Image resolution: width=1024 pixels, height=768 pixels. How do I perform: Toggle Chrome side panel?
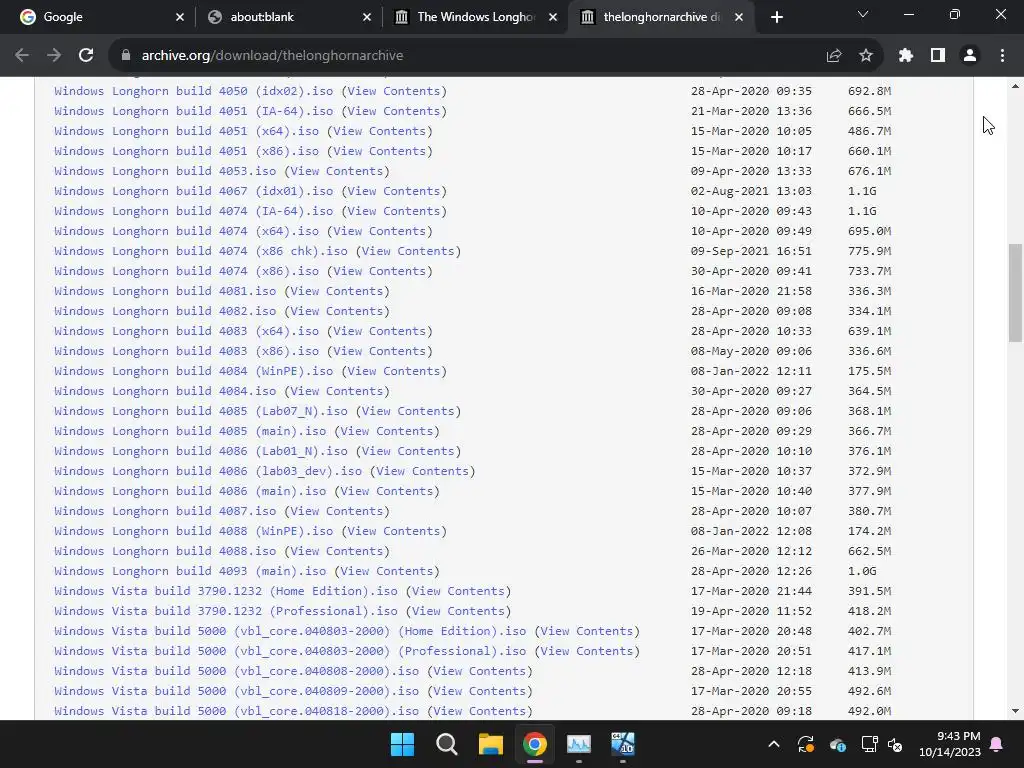(938, 56)
